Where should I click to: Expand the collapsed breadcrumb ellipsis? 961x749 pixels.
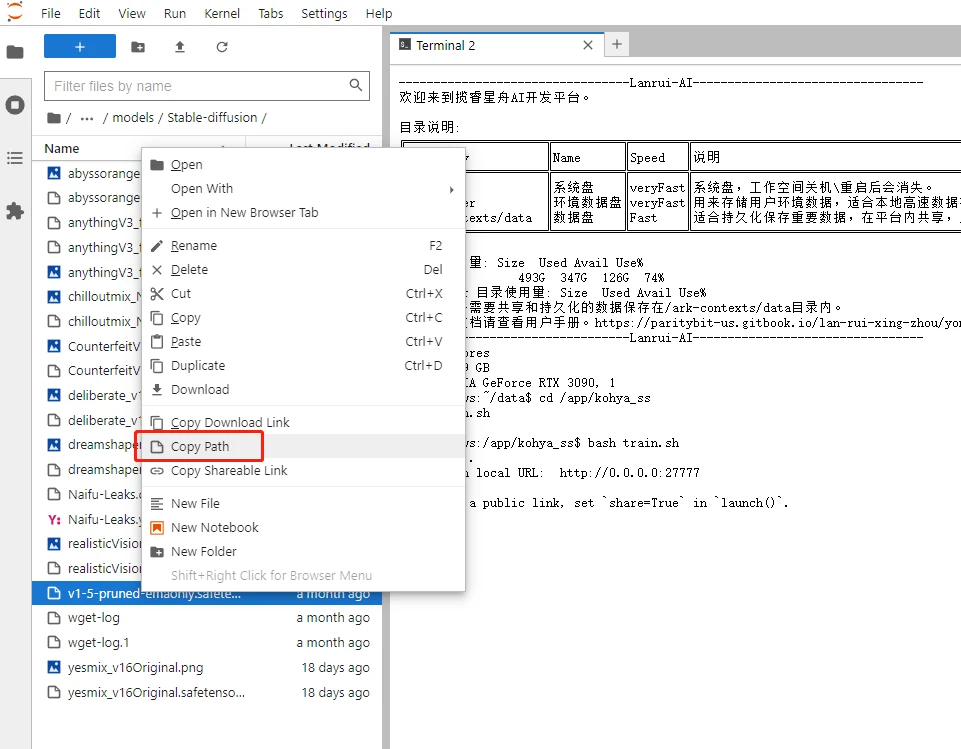tap(87, 118)
